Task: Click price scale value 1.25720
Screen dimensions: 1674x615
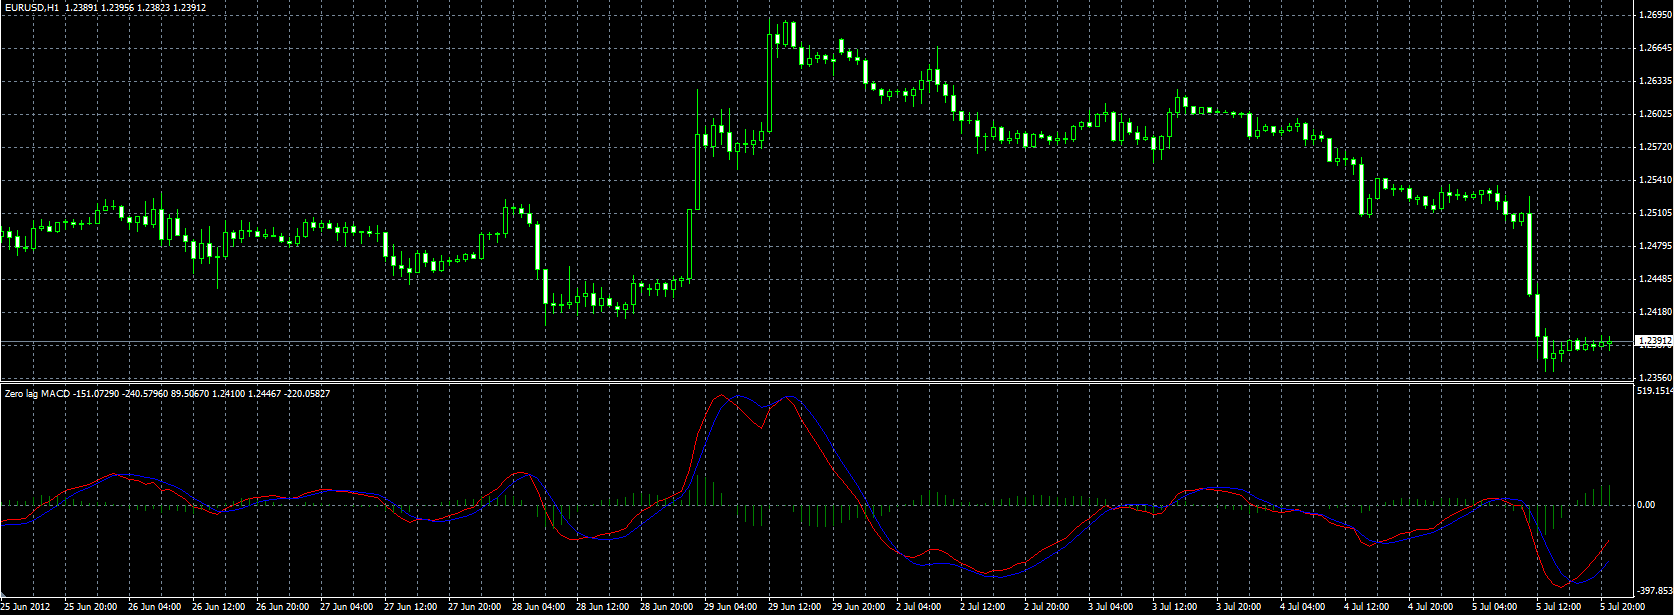Action: [1654, 147]
